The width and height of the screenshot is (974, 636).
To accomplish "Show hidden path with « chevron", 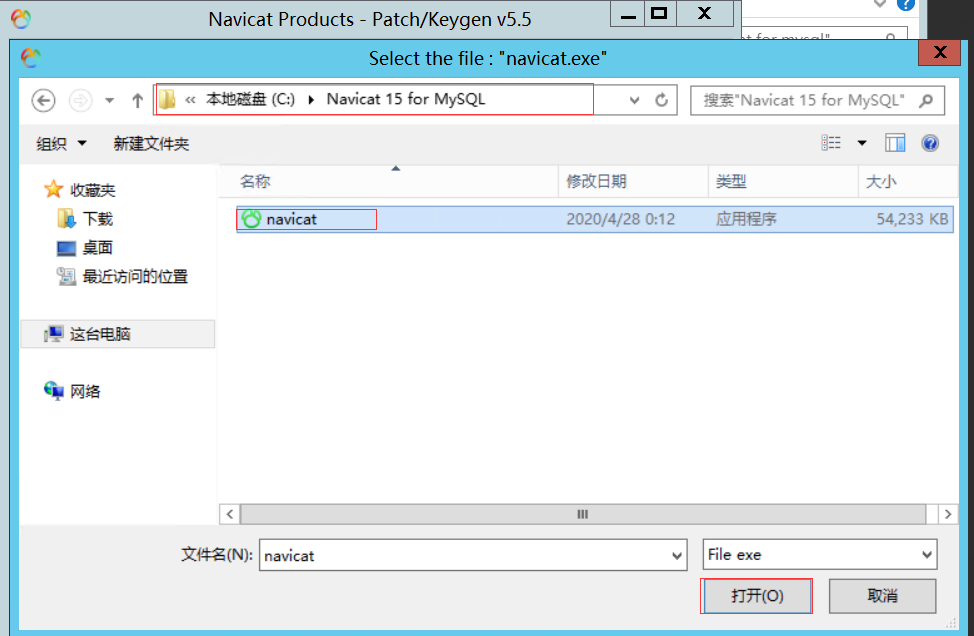I will [x=190, y=99].
